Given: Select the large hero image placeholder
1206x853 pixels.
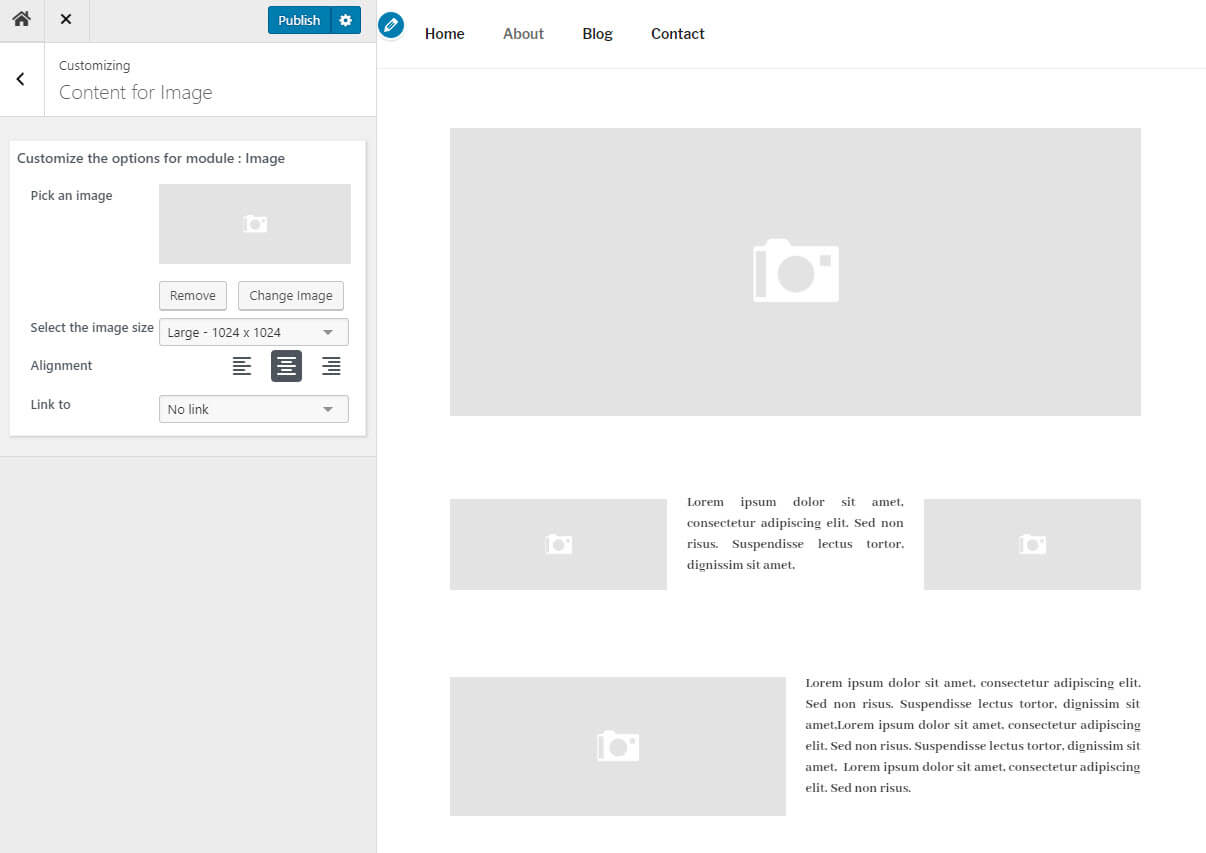Looking at the screenshot, I should (795, 271).
